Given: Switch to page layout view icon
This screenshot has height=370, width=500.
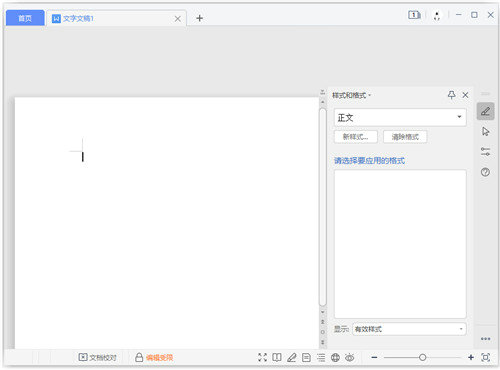Looking at the screenshot, I should point(306,357).
